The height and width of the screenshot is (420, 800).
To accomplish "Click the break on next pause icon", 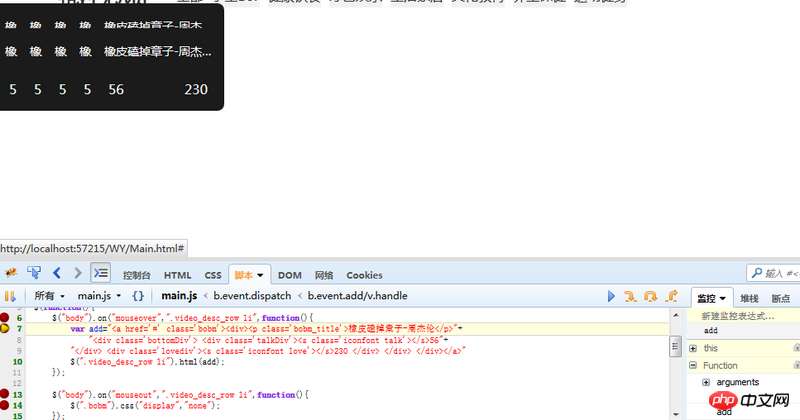I will coord(10,296).
